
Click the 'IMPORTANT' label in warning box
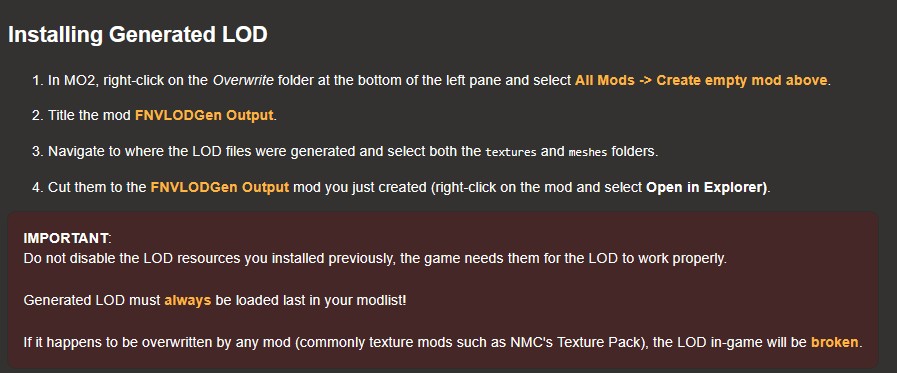66,238
